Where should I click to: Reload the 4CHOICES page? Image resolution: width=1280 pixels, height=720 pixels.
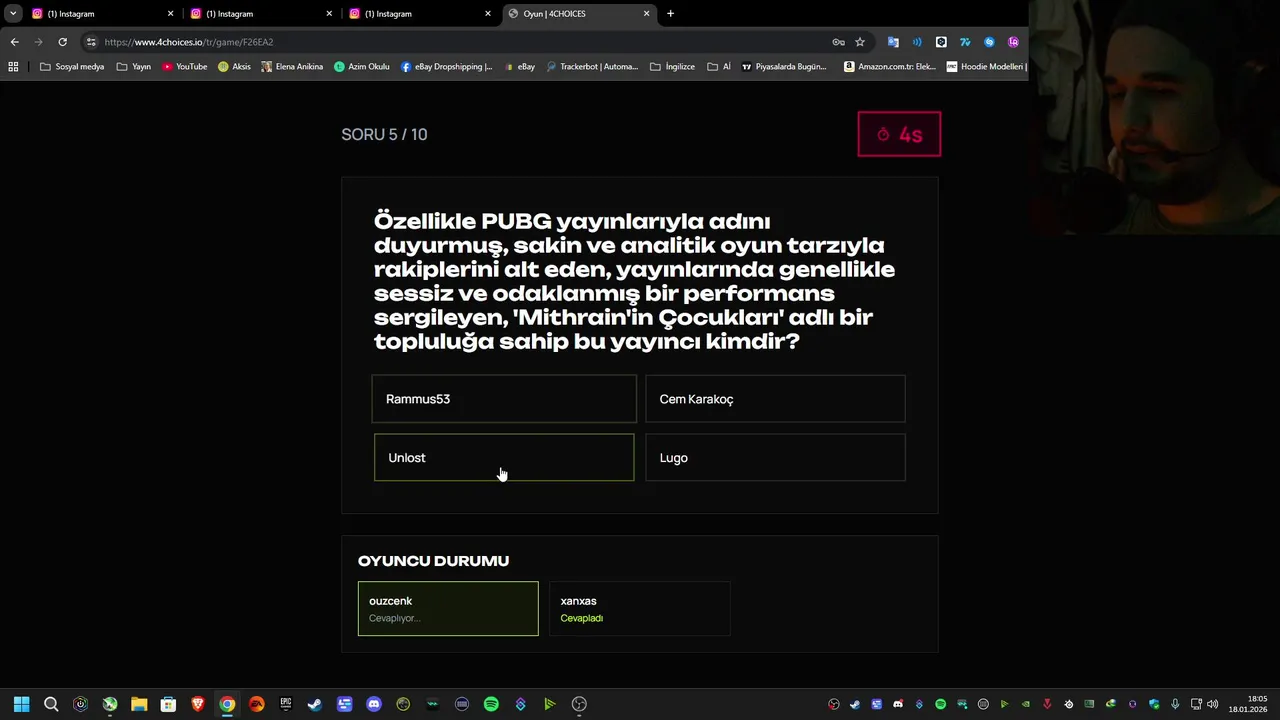62,42
